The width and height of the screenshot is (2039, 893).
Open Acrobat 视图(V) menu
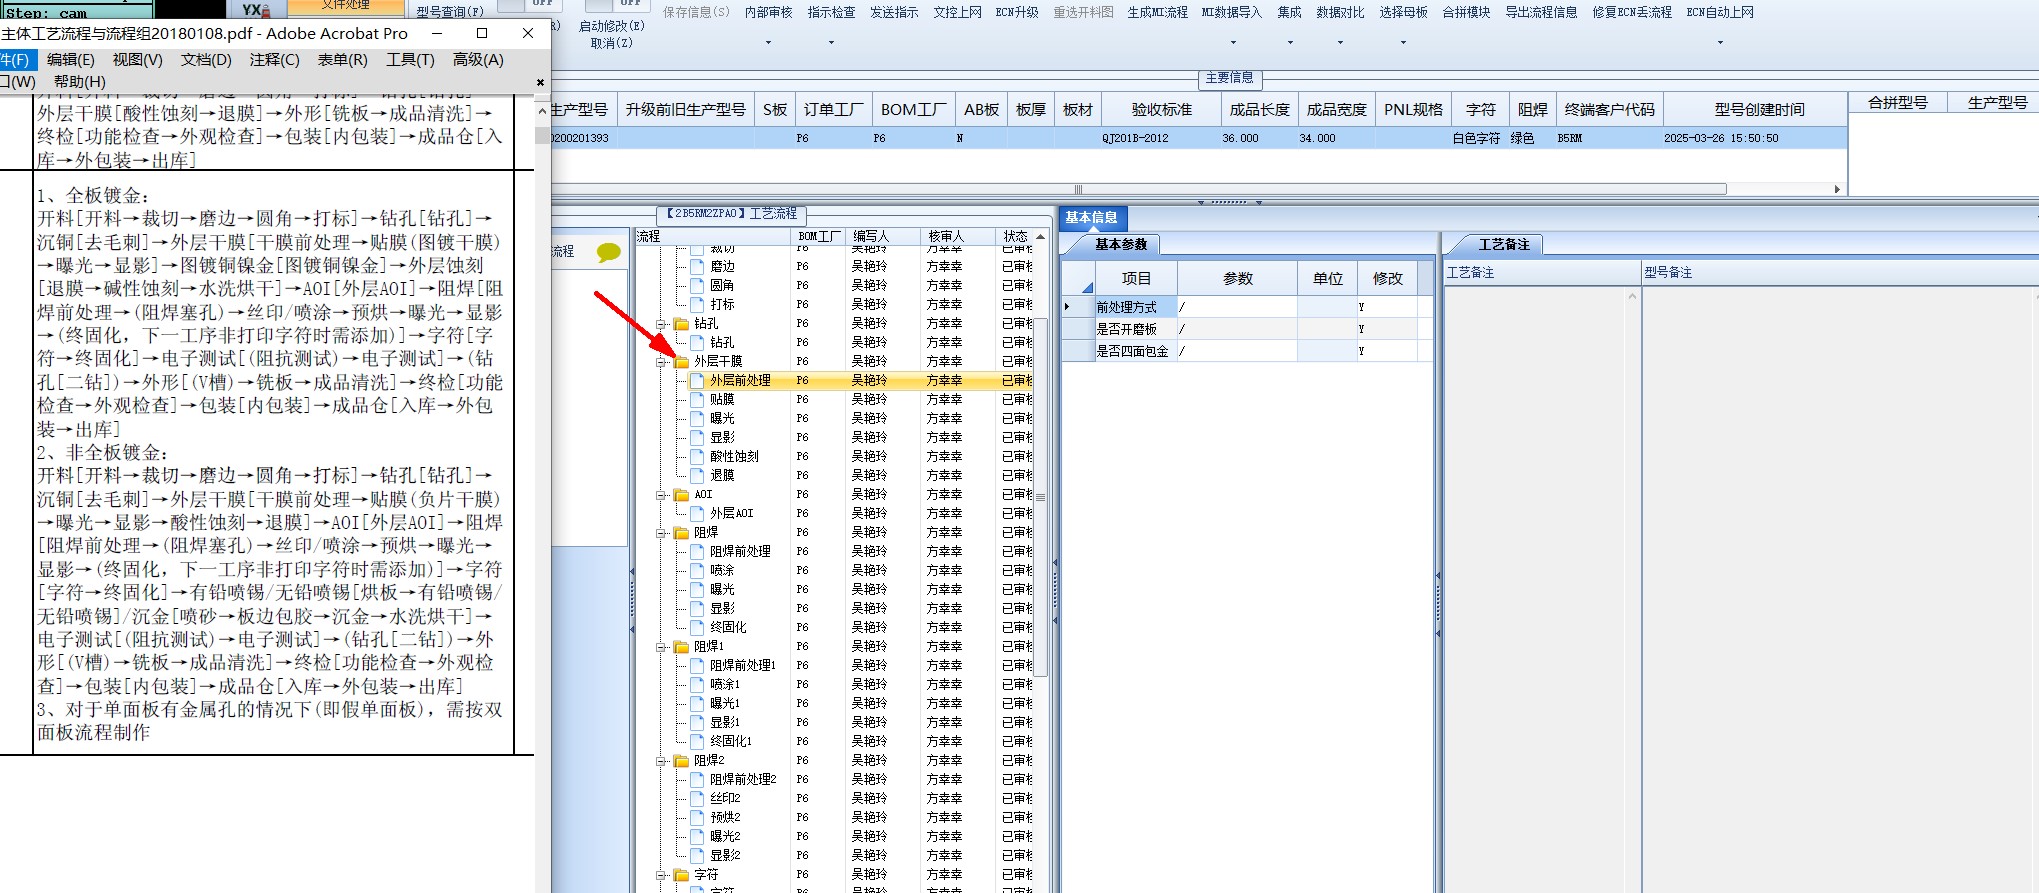pos(138,60)
